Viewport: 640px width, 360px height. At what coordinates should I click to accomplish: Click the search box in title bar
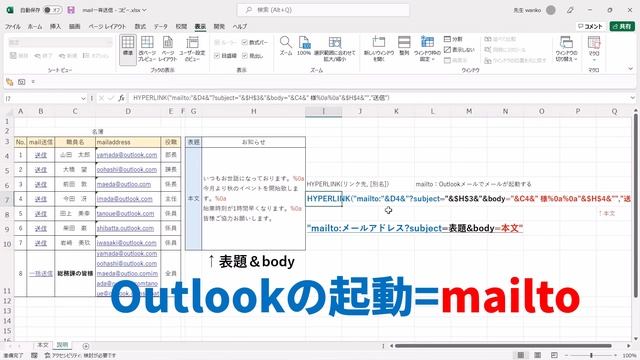pyautogui.click(x=323, y=10)
